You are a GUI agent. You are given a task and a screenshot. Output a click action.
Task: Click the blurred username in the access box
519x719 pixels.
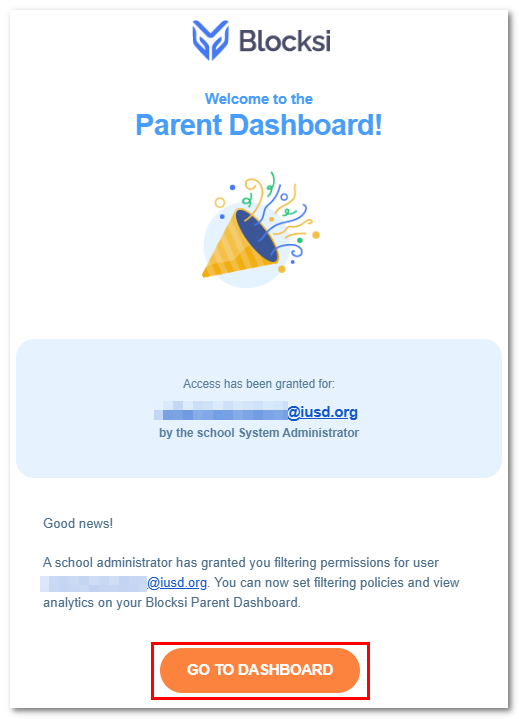tap(221, 411)
